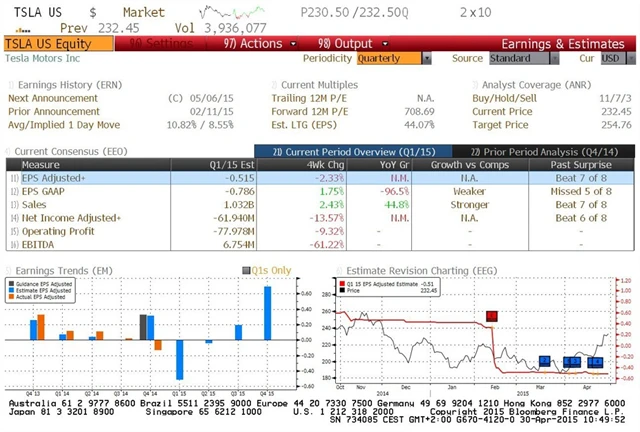Viewport: 640px width, 432px height.
Task: Switch to Current Period Overview (Q1/15) tab
Action: (x=339, y=150)
